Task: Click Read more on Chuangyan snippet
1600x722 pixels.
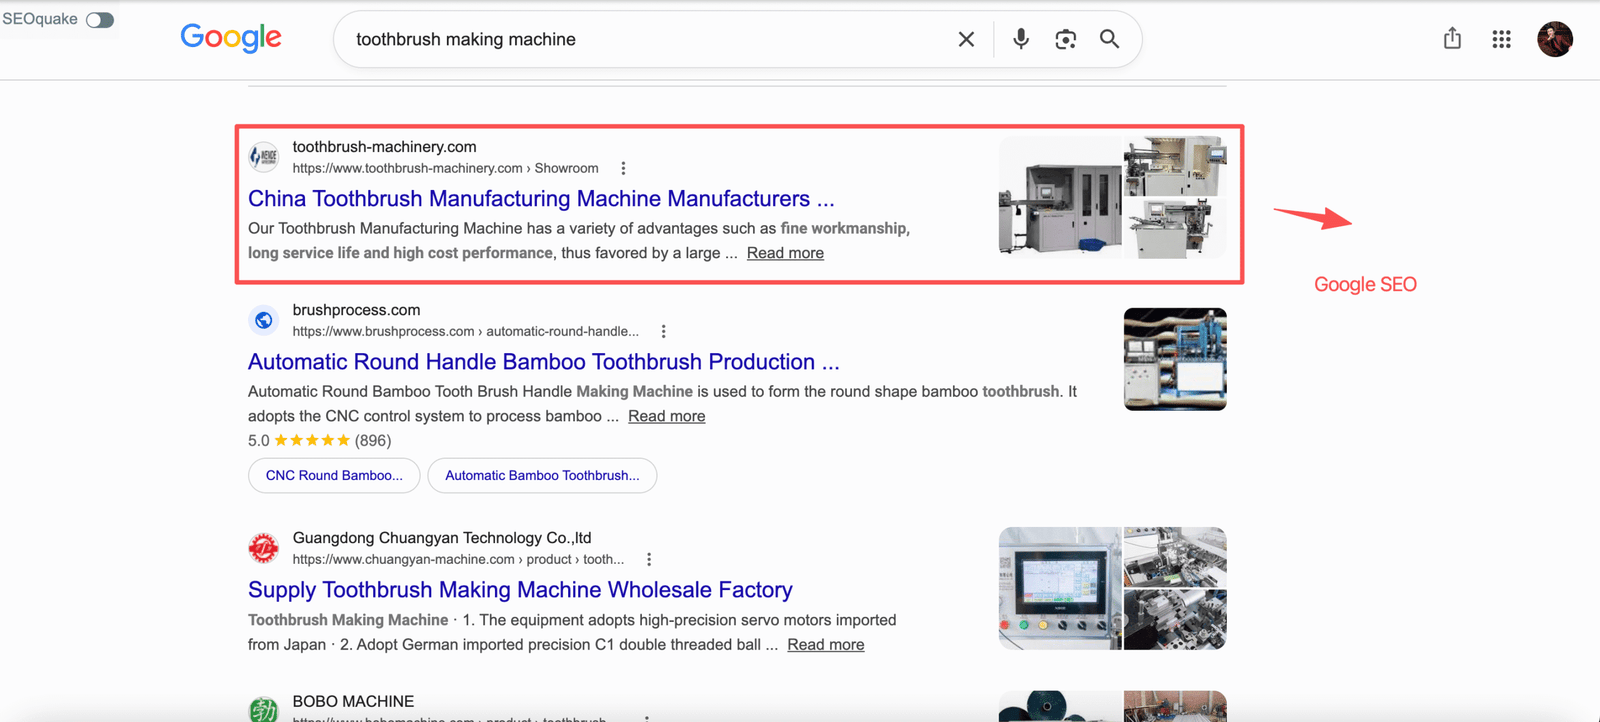Action: point(826,645)
